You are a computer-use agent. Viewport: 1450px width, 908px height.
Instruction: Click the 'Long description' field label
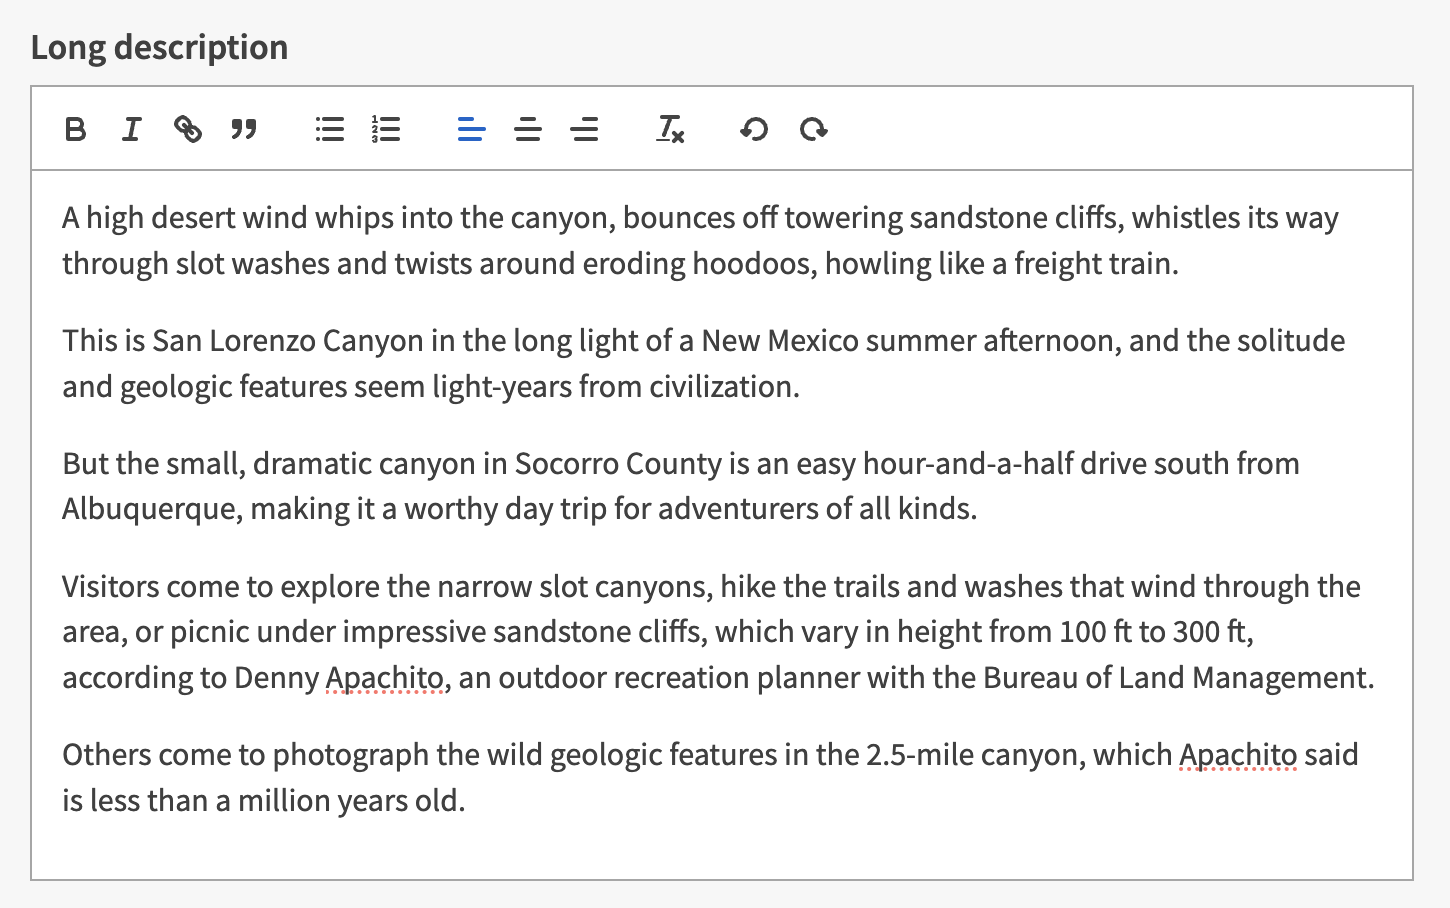coord(159,47)
